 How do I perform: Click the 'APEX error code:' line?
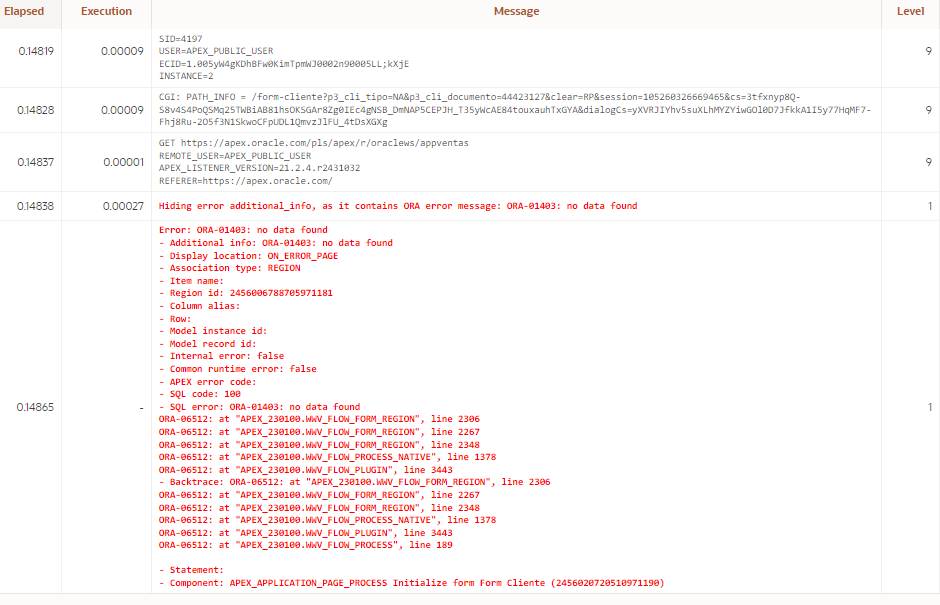[x=207, y=382]
